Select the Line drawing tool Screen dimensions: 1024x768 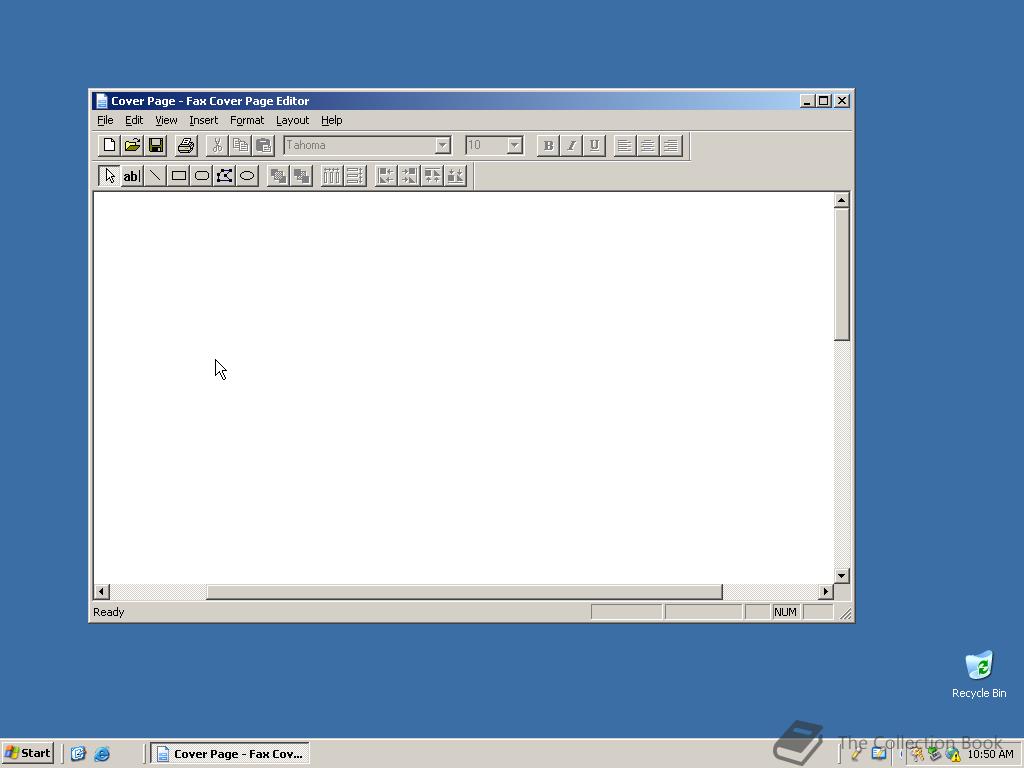[x=155, y=176]
